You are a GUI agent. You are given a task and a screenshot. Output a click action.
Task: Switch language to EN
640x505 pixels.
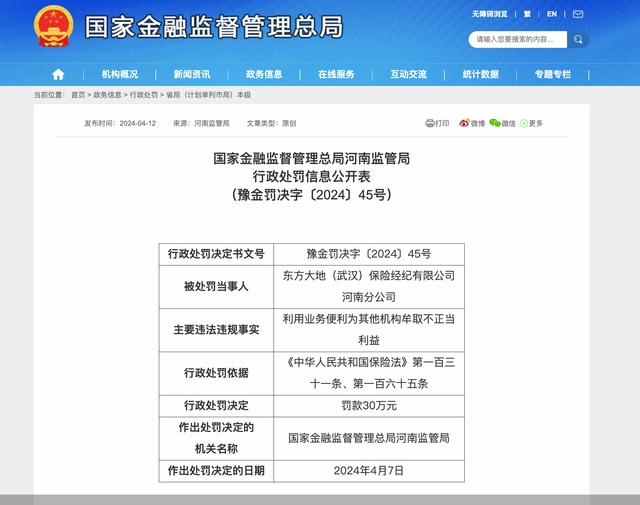(552, 14)
